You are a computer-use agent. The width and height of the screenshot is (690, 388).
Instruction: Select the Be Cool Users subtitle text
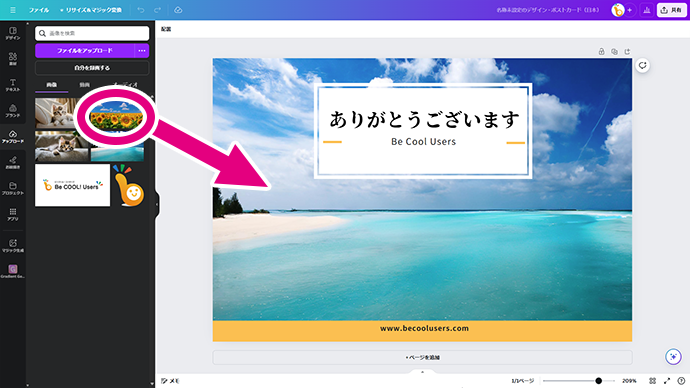423,142
